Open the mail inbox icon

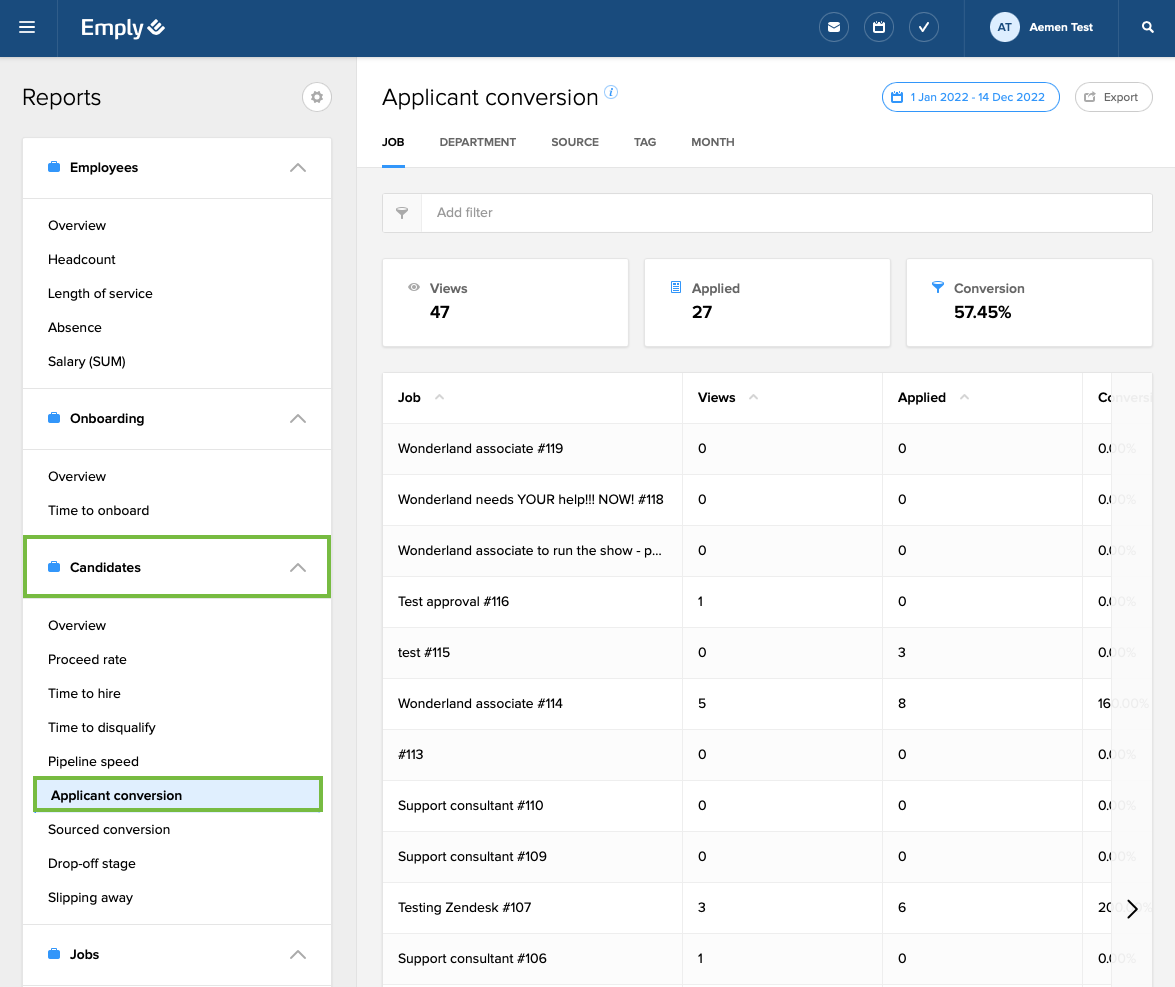tap(833, 28)
